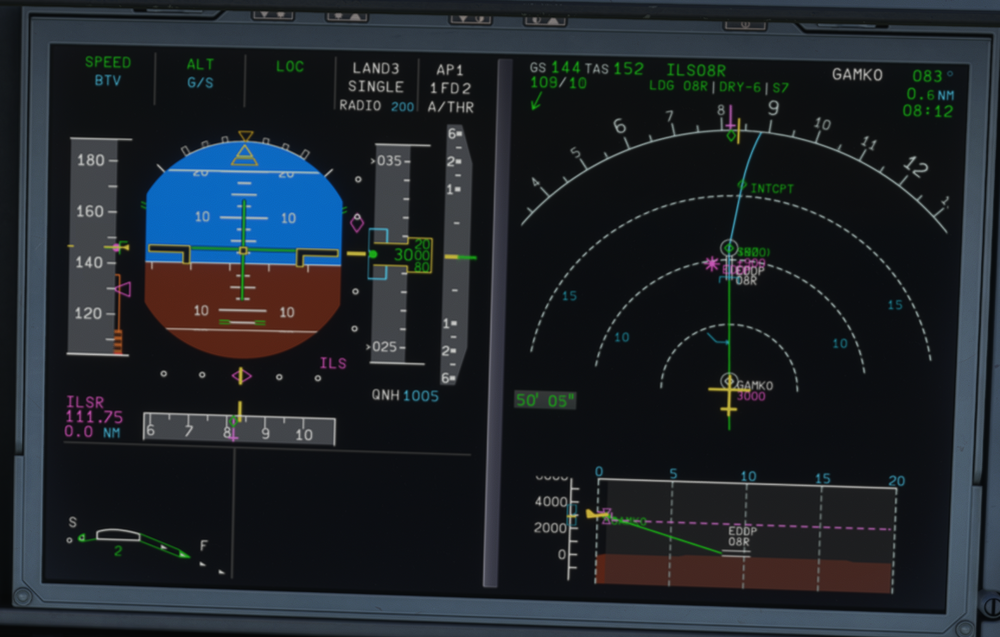
Task: Click the ILS08R approach label
Action: (695, 70)
